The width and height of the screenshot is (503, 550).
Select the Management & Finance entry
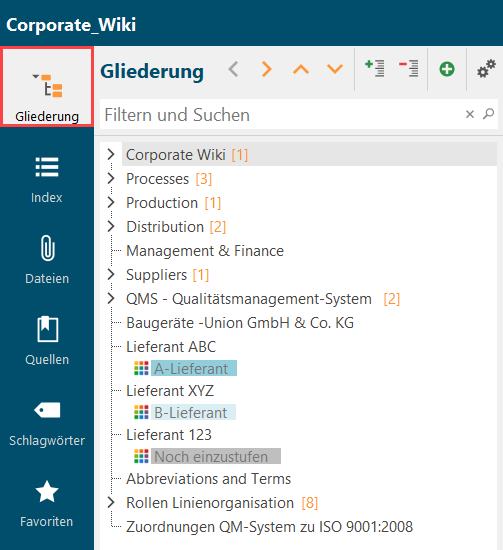[x=205, y=251]
